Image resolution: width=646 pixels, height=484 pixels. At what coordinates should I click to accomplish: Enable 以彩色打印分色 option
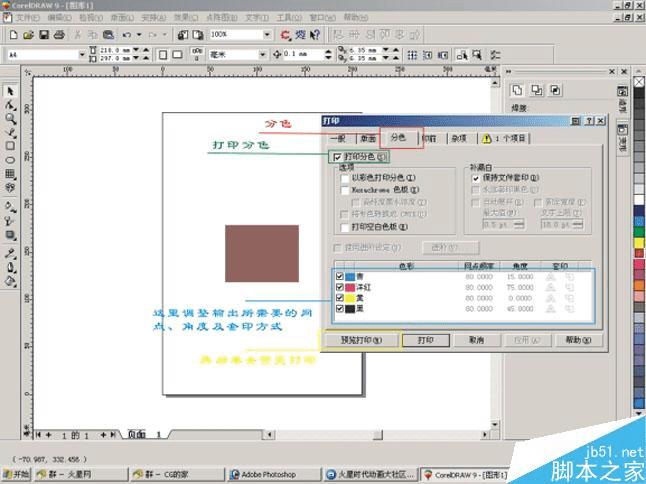coord(345,178)
